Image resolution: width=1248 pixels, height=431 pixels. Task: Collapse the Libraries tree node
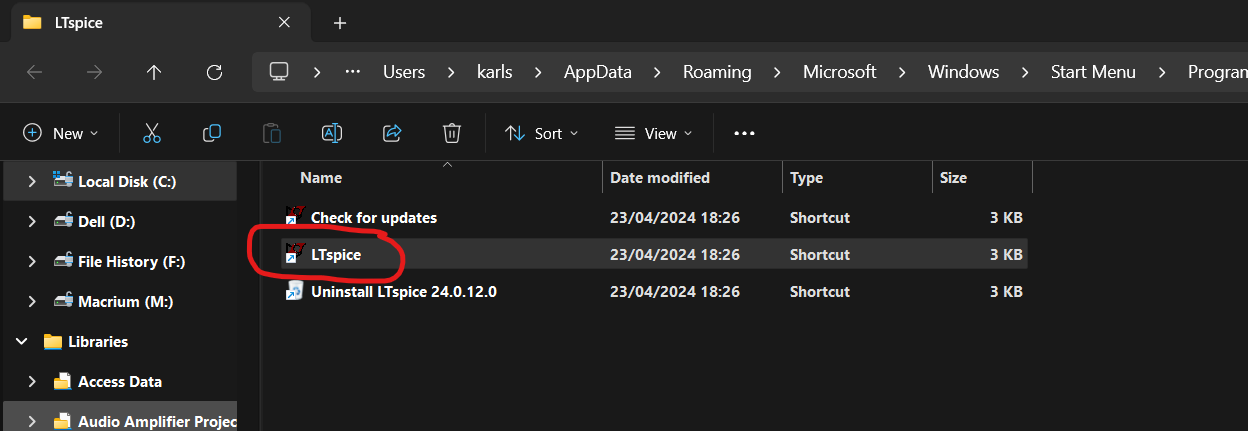(x=21, y=341)
